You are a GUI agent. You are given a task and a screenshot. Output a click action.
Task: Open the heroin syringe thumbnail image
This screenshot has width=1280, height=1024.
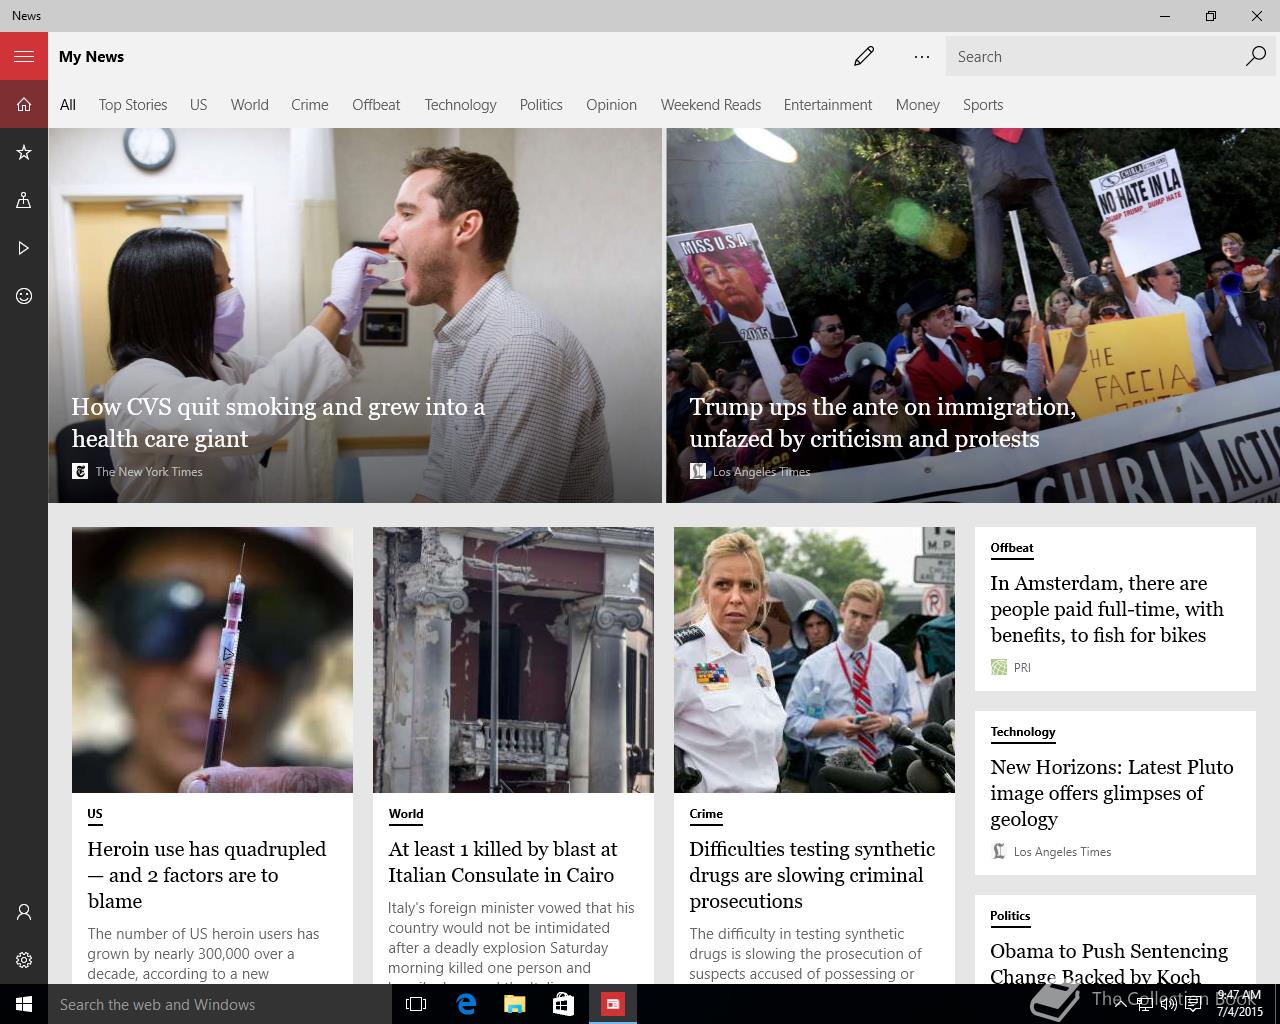coord(212,660)
